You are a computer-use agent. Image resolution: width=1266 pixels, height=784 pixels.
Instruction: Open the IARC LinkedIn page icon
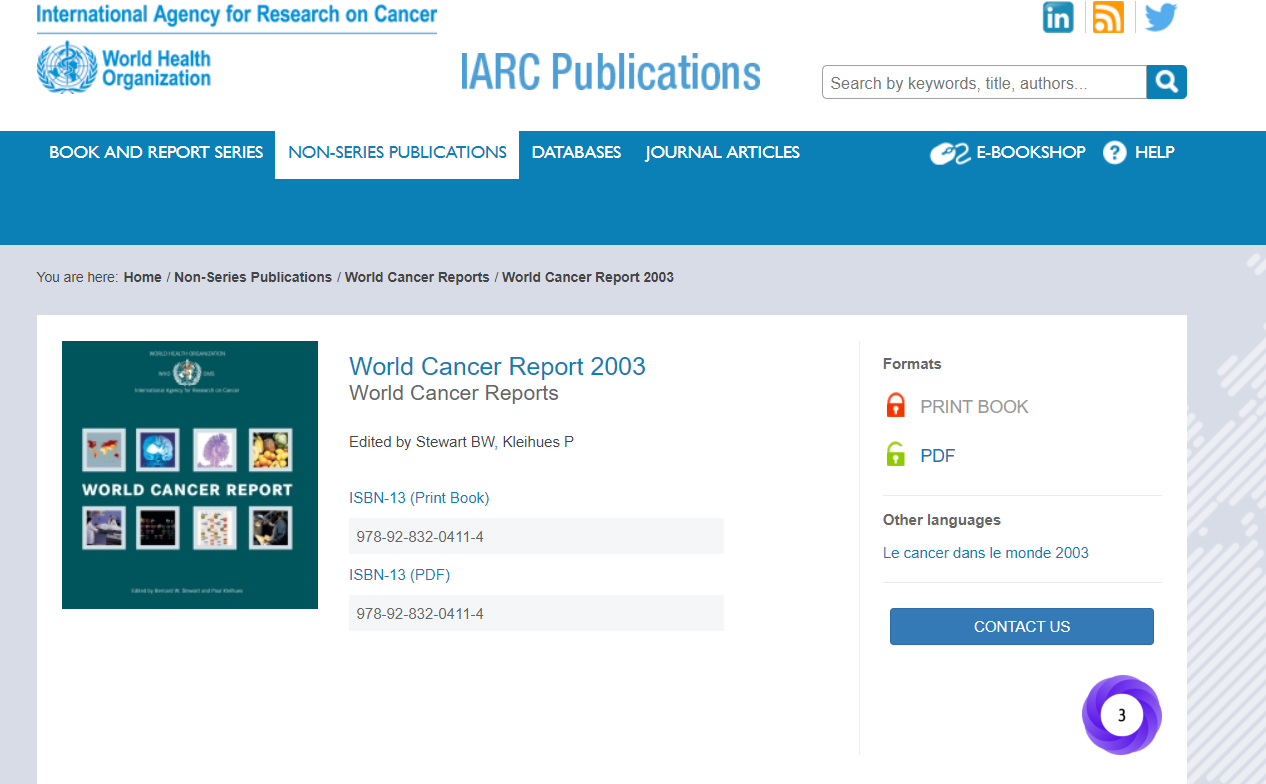[1058, 17]
